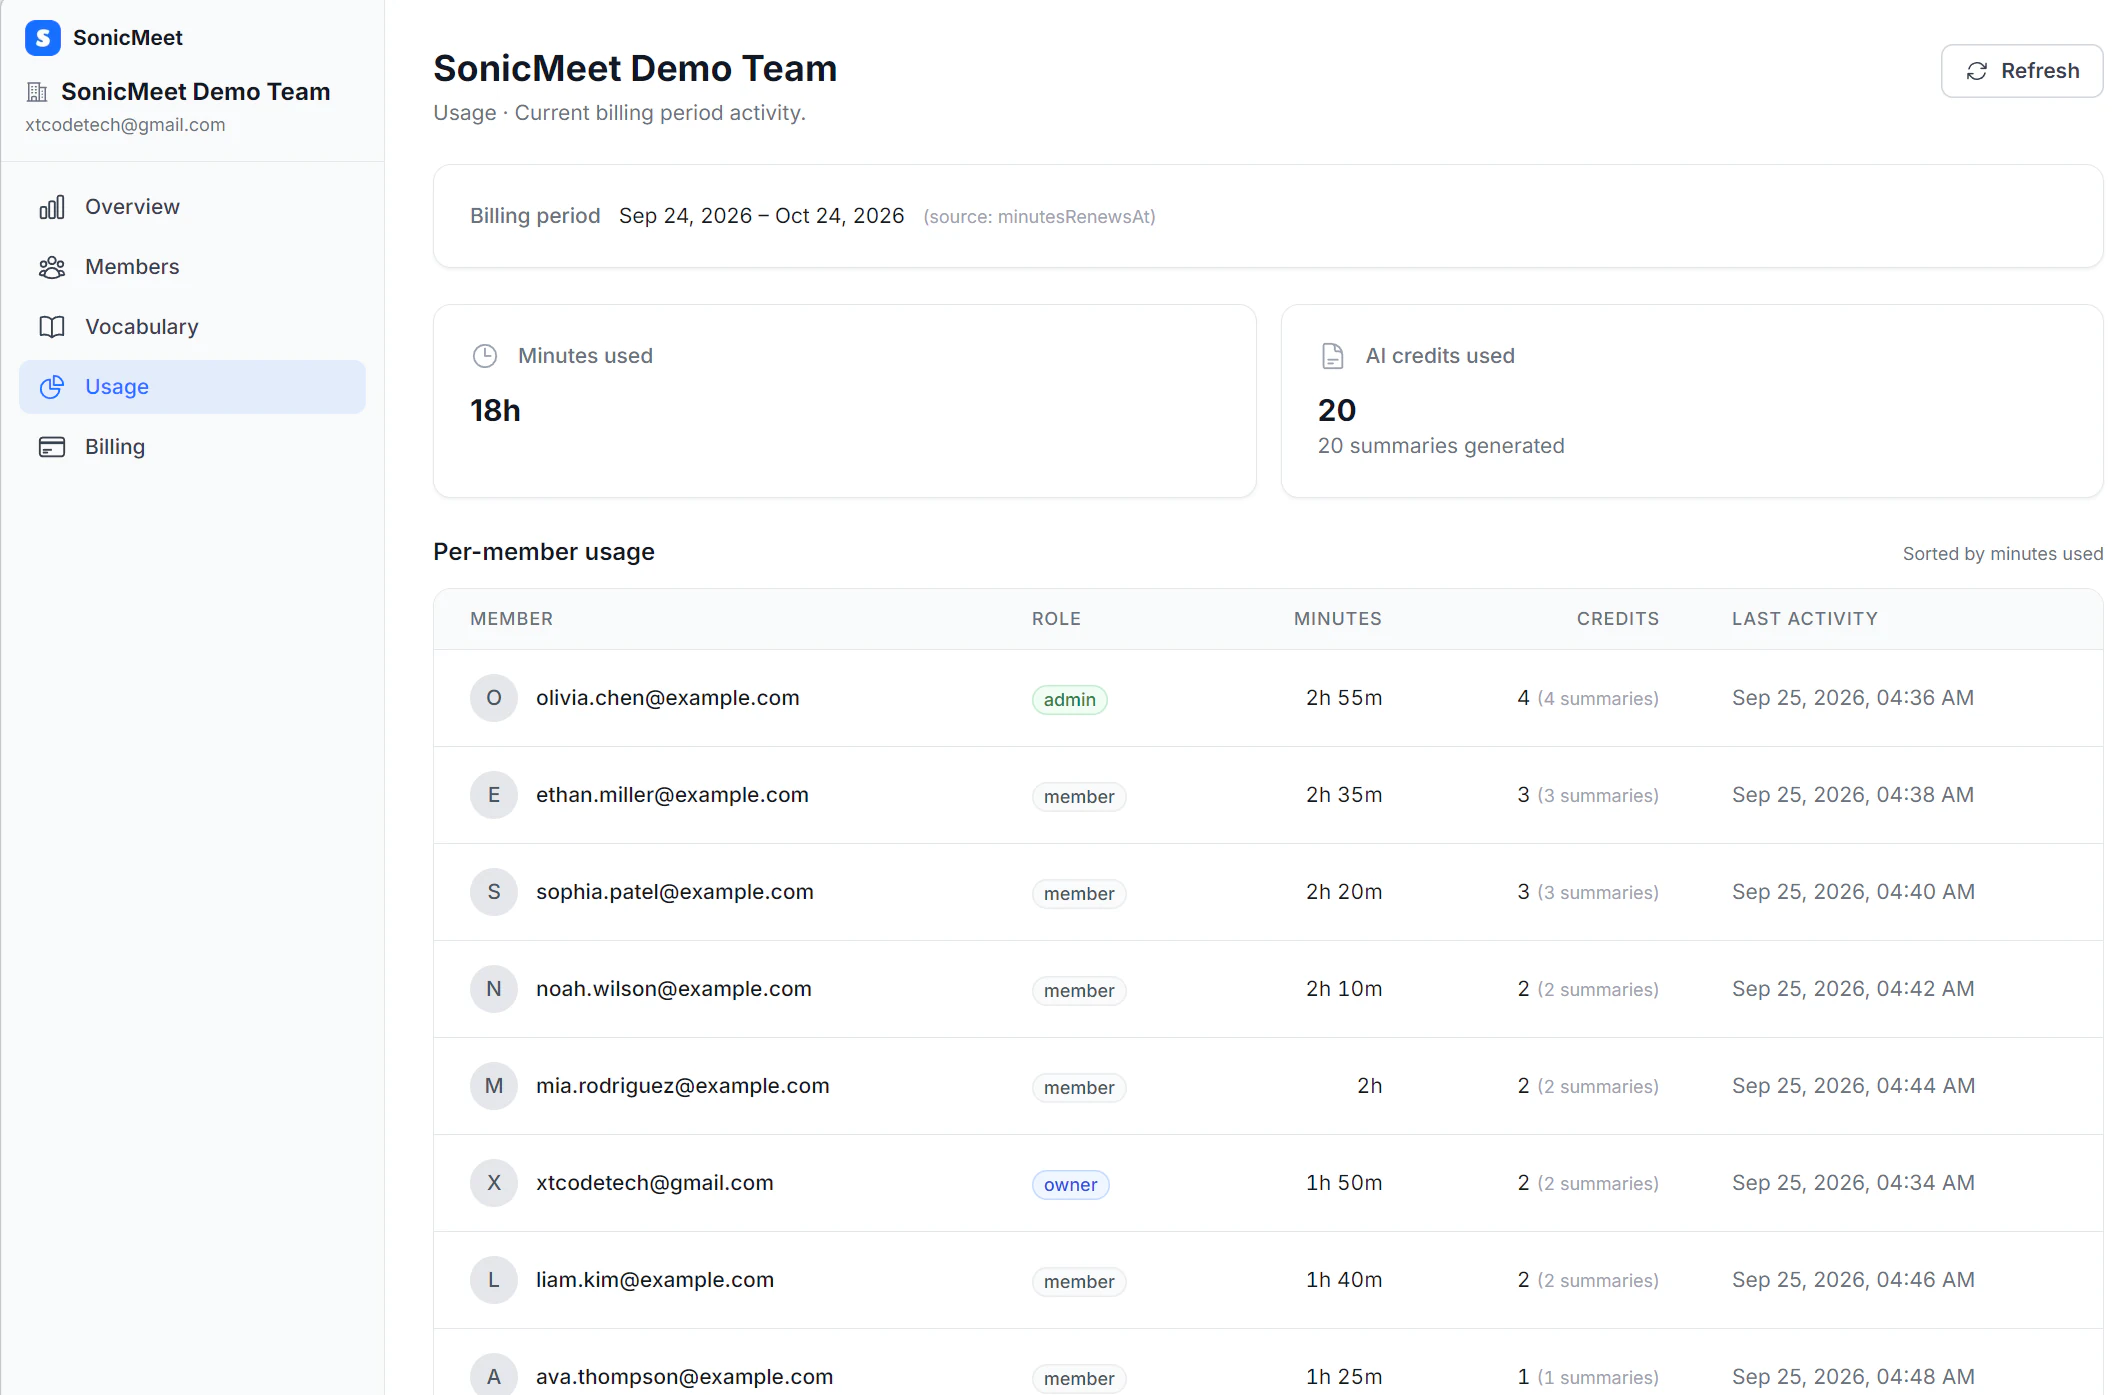The height and width of the screenshot is (1395, 2128).
Task: Click the CREDITS column header
Action: 1618,619
